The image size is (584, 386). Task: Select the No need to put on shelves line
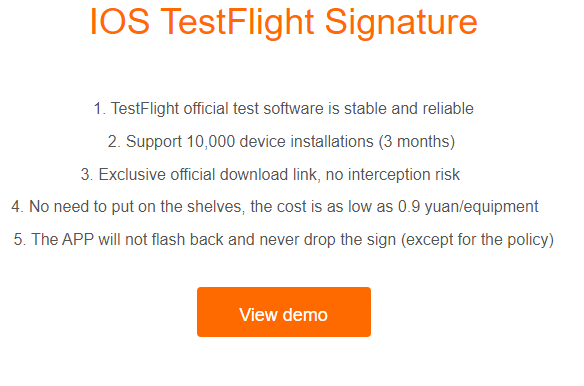point(275,206)
